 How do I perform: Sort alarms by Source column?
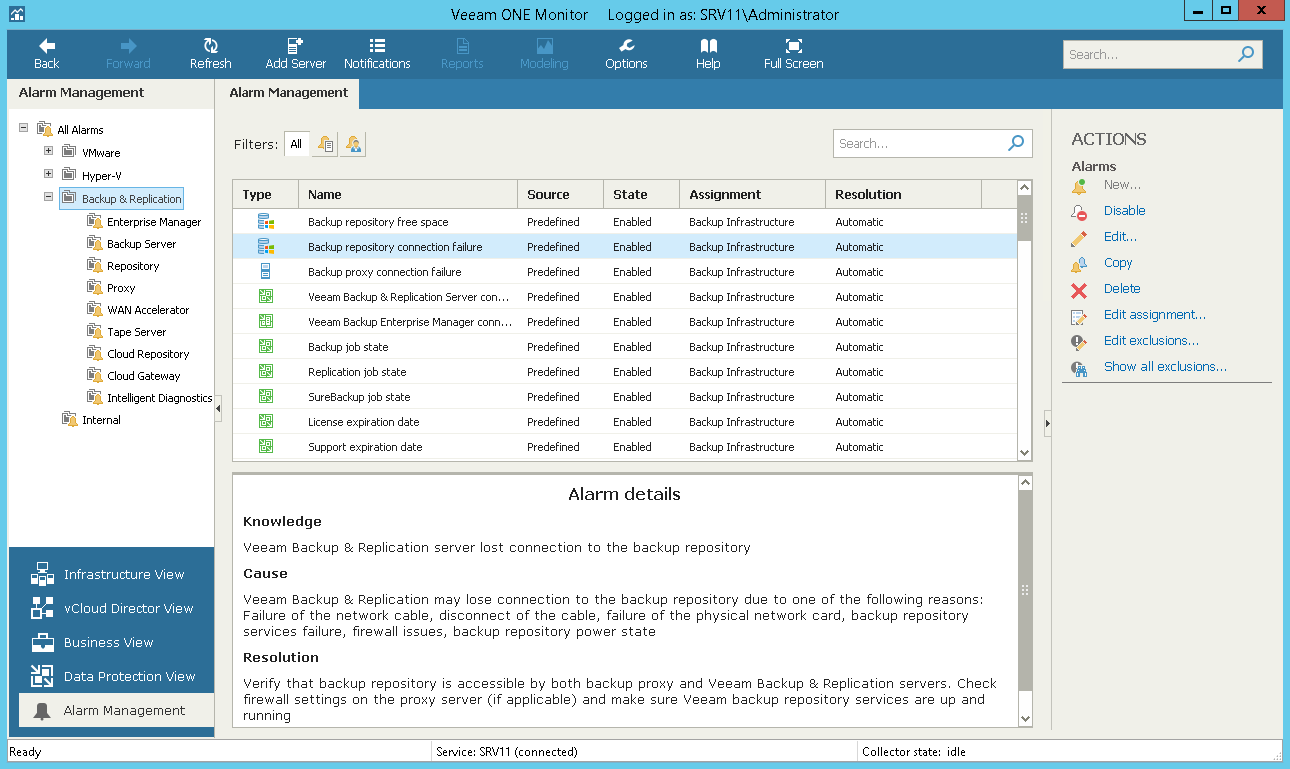(561, 194)
